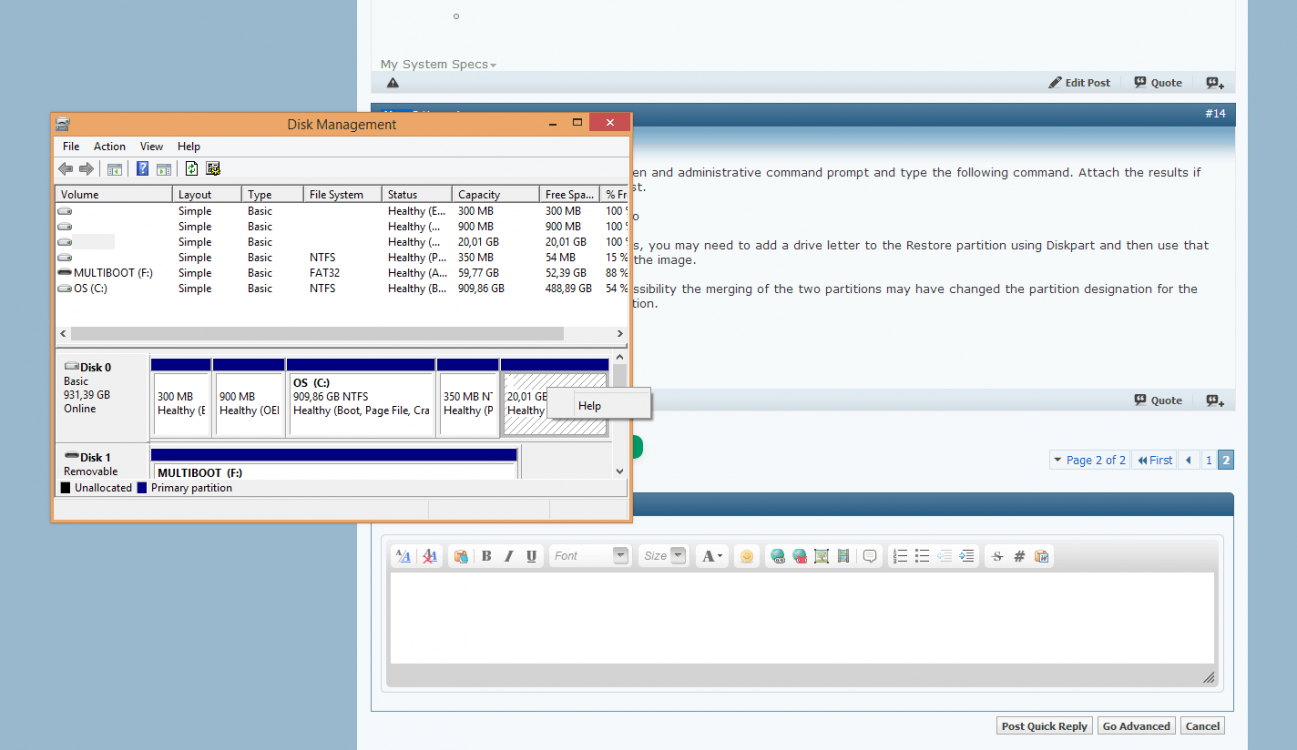Image resolution: width=1297 pixels, height=750 pixels.
Task: Click the Insert Image icon in editor
Action: pyautogui.click(x=821, y=556)
